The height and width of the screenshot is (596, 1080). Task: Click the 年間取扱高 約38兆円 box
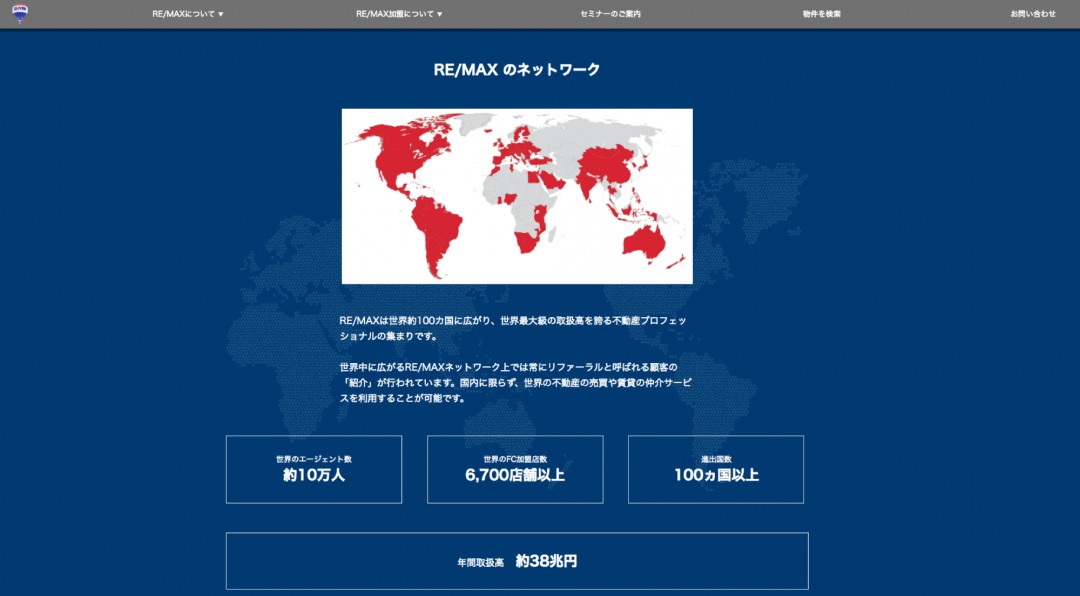pos(517,561)
